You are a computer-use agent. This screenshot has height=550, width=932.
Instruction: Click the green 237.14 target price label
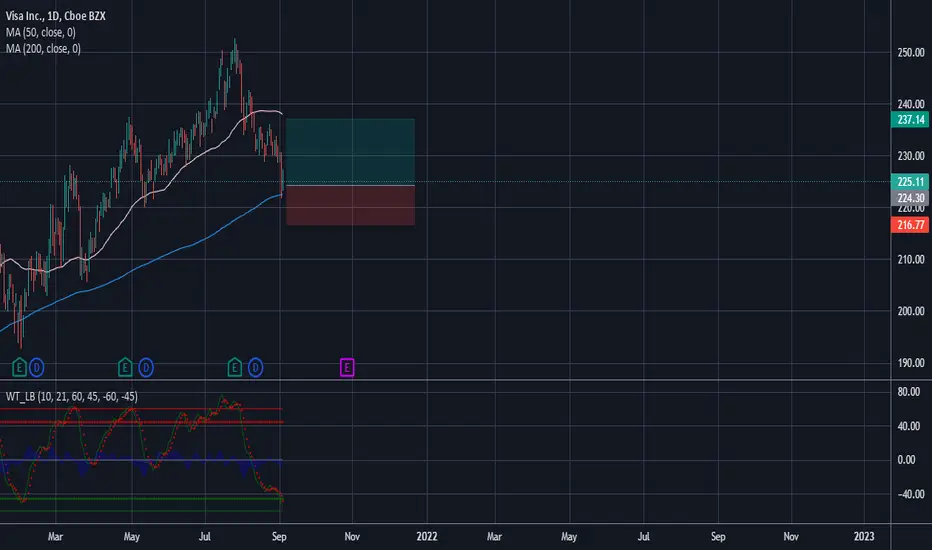tap(910, 120)
